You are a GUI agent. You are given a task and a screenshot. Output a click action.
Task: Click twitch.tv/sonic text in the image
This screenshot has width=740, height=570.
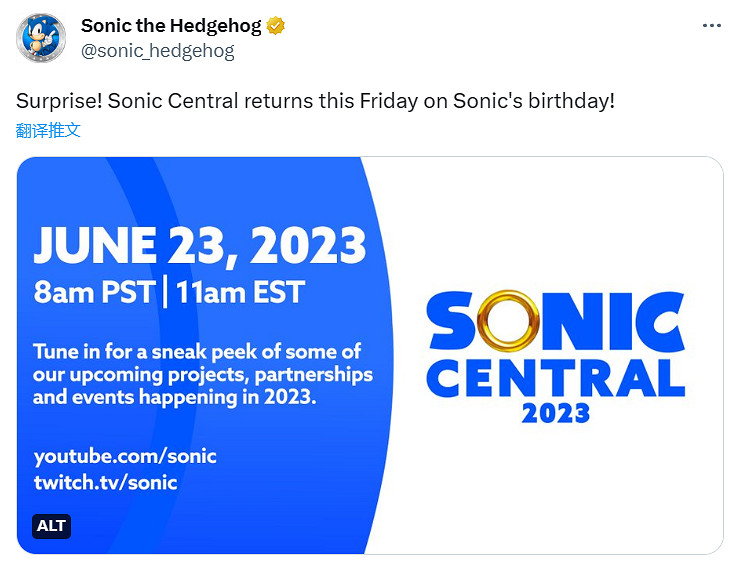(105, 482)
